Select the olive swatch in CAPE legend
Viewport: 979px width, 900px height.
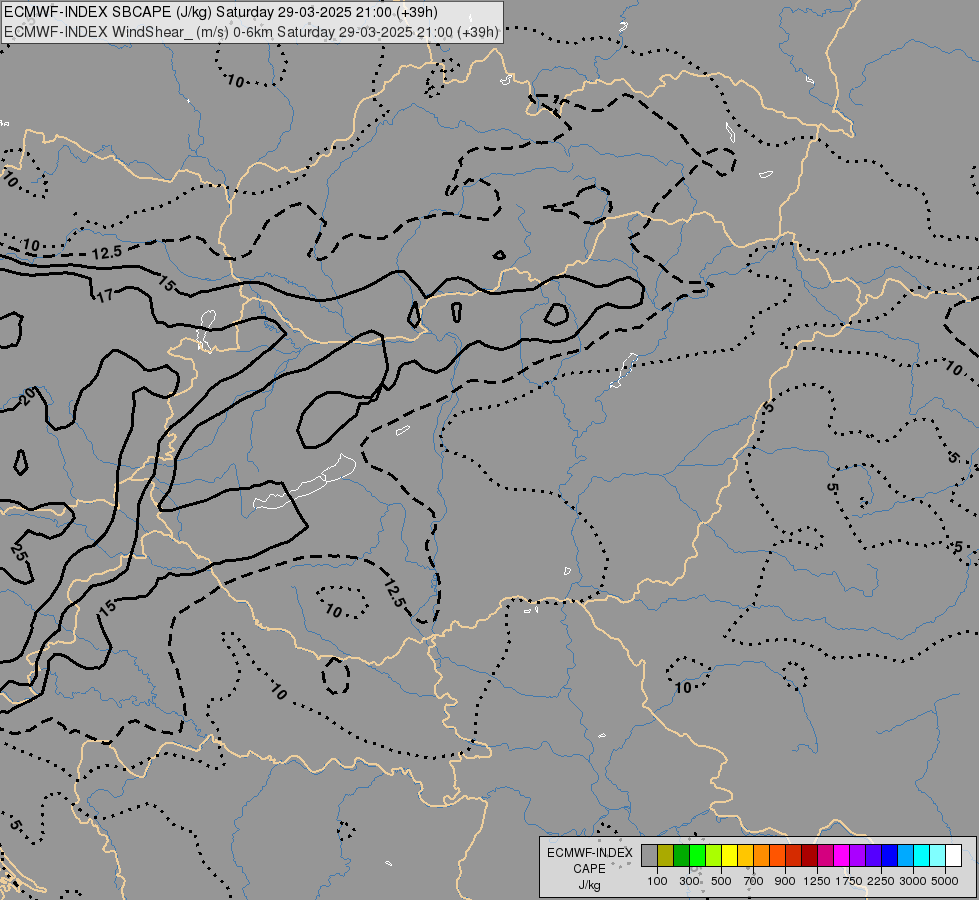tap(665, 856)
